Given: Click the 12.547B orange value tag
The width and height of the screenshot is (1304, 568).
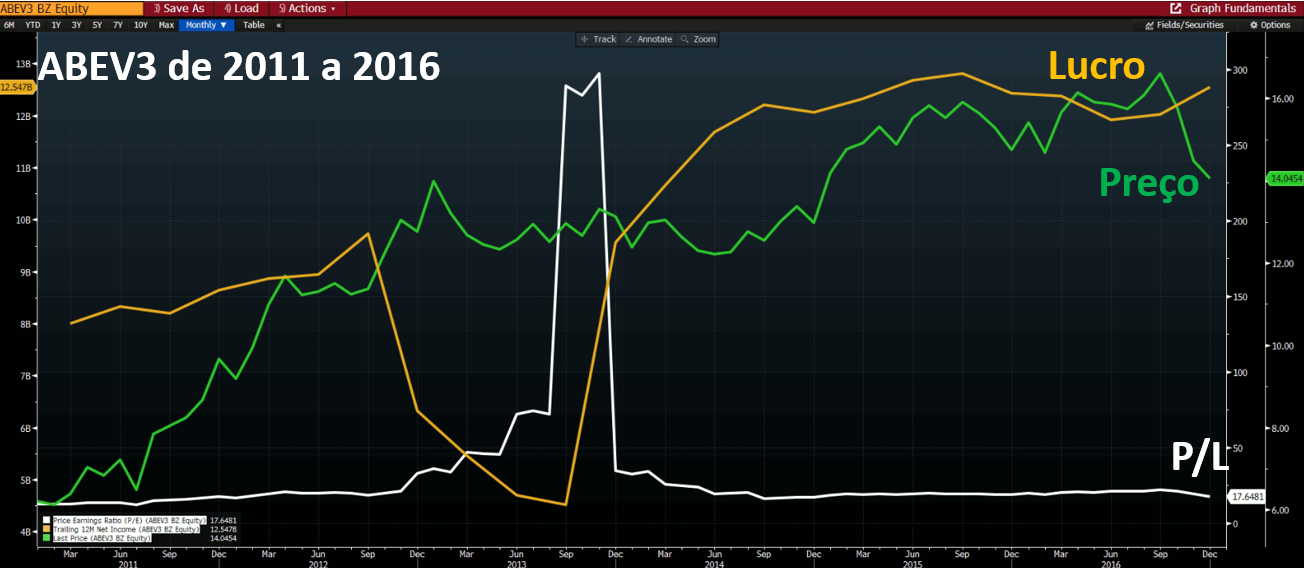Looking at the screenshot, I should click(17, 87).
